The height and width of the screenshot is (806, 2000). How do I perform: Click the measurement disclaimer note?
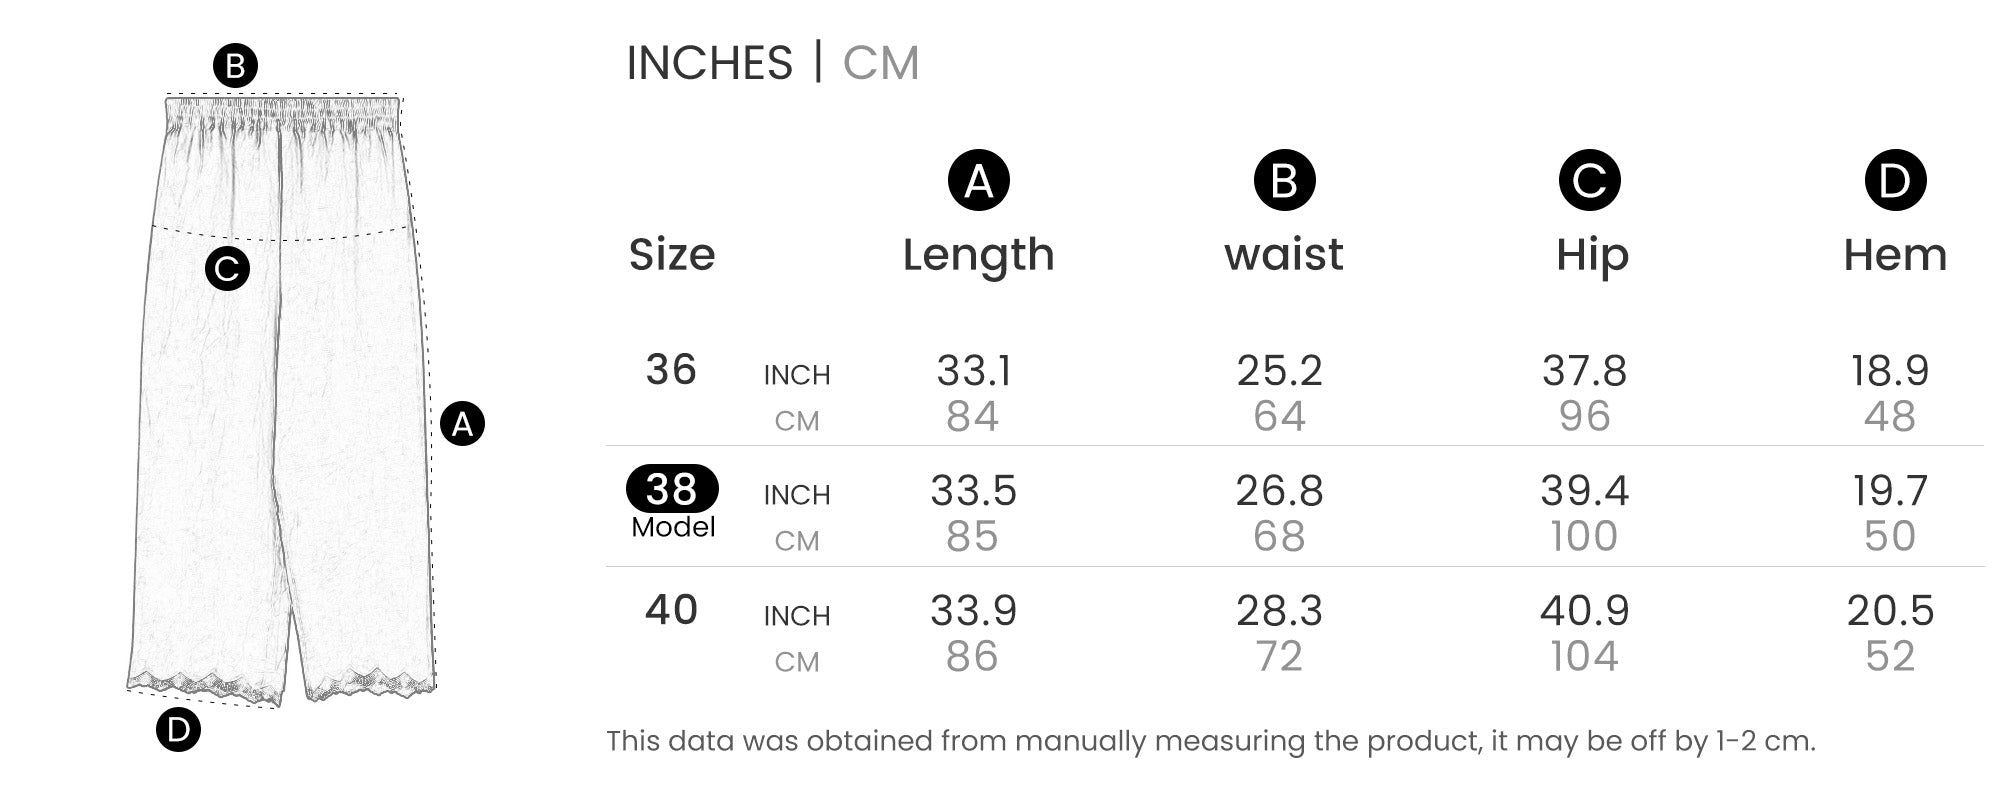[x=1210, y=741]
